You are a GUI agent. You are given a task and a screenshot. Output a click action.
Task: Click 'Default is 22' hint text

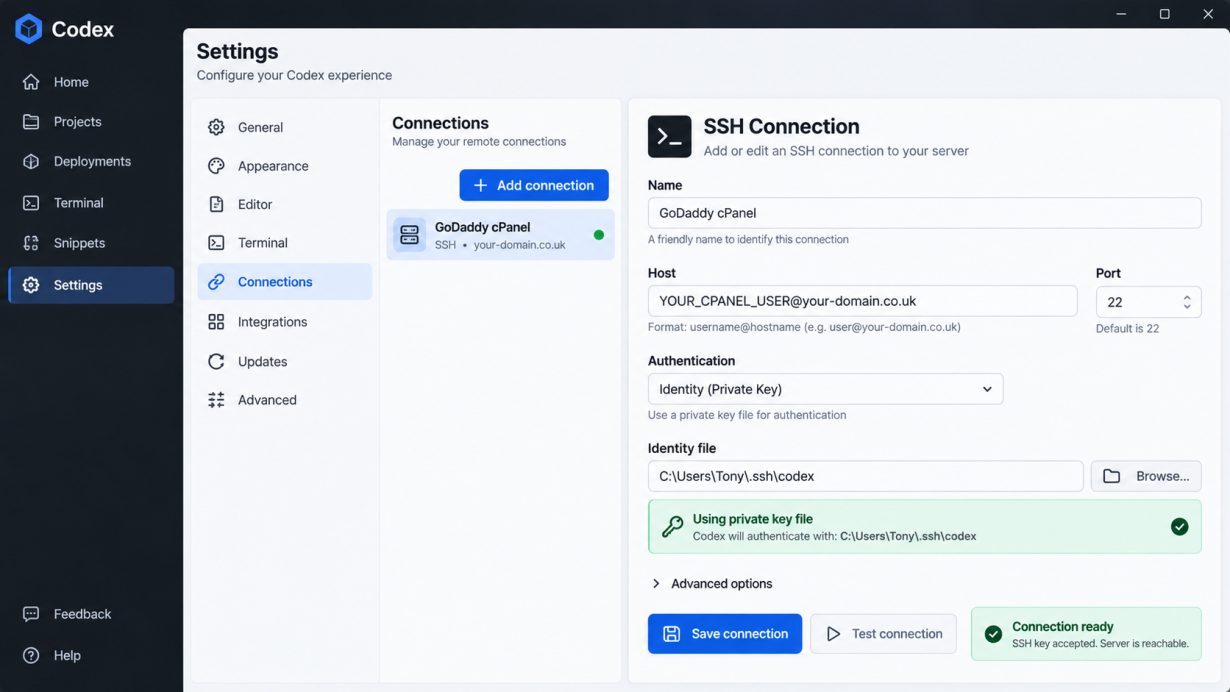click(1127, 328)
